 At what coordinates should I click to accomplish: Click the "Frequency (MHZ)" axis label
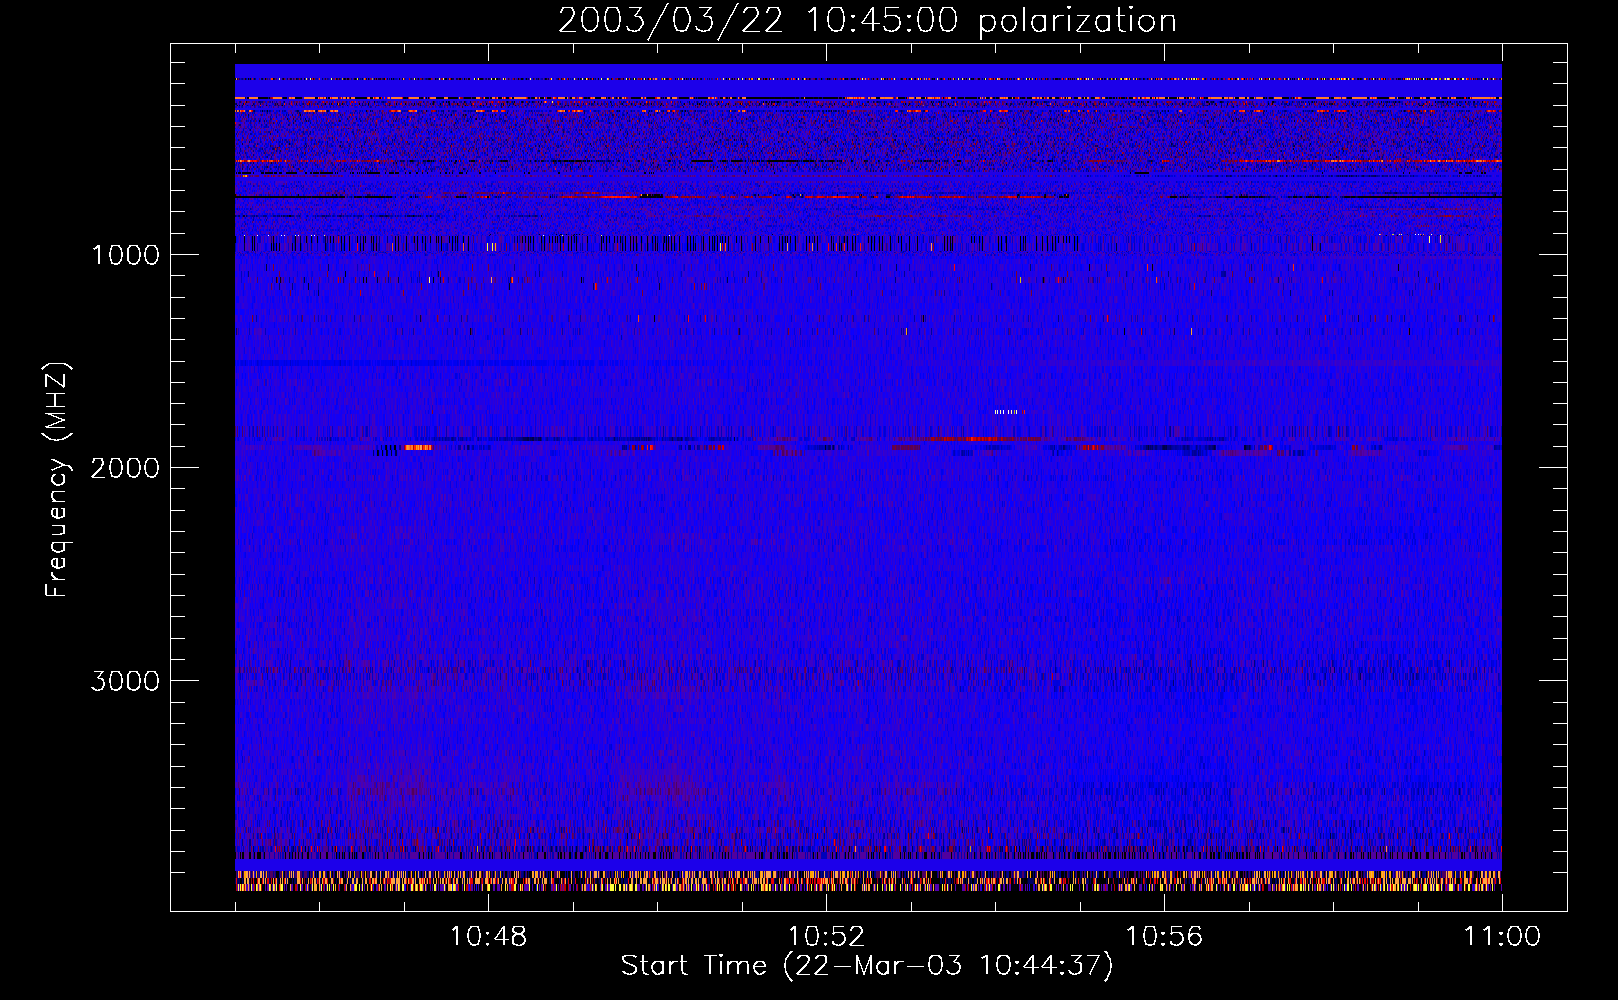[57, 479]
